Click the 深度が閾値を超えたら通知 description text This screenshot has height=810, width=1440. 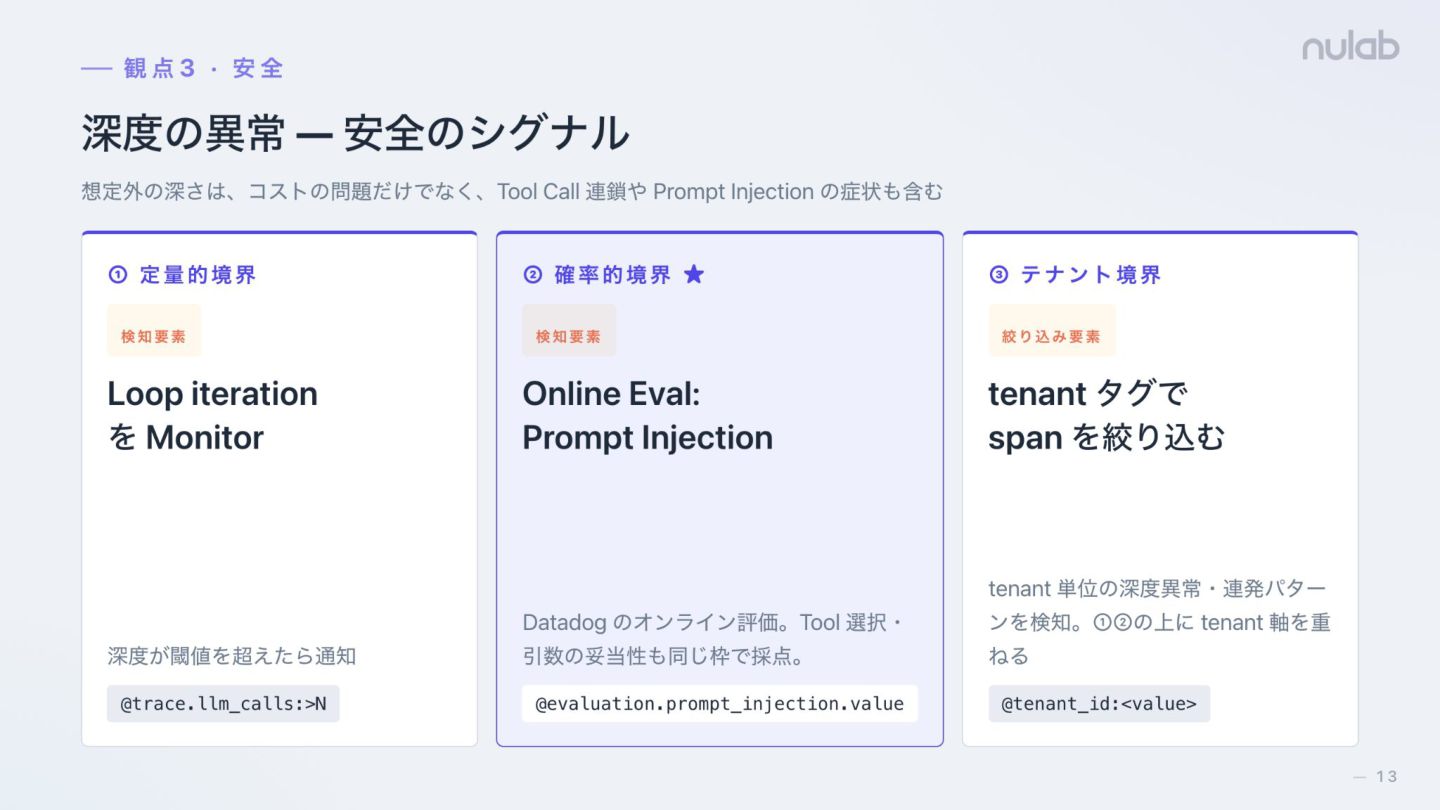click(232, 656)
